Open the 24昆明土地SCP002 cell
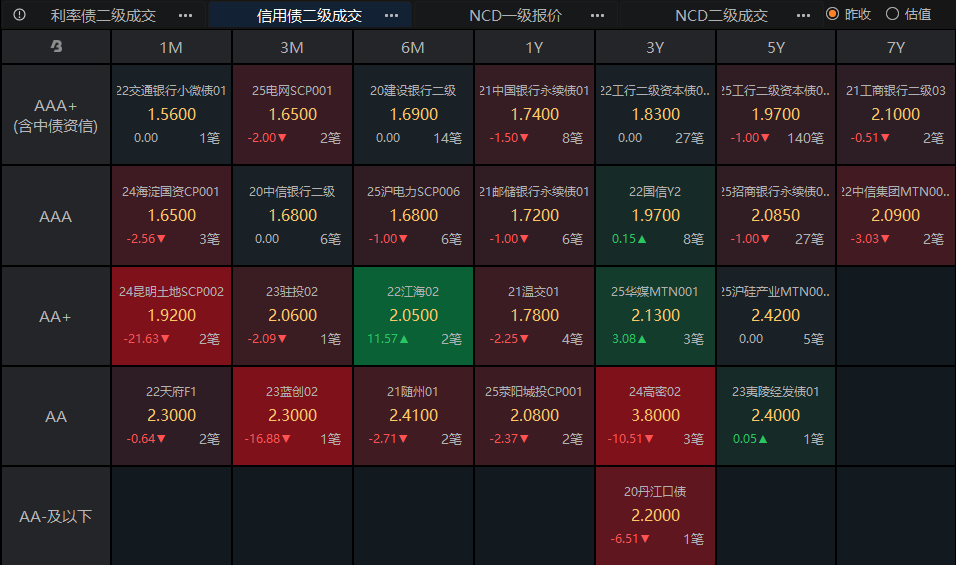 (171, 316)
